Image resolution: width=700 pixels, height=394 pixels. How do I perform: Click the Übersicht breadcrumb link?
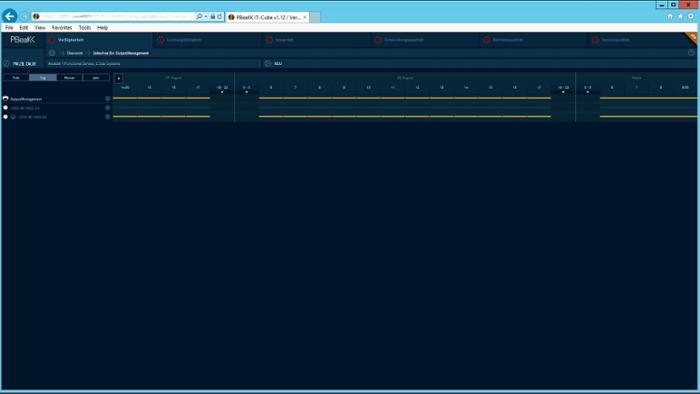coord(75,53)
